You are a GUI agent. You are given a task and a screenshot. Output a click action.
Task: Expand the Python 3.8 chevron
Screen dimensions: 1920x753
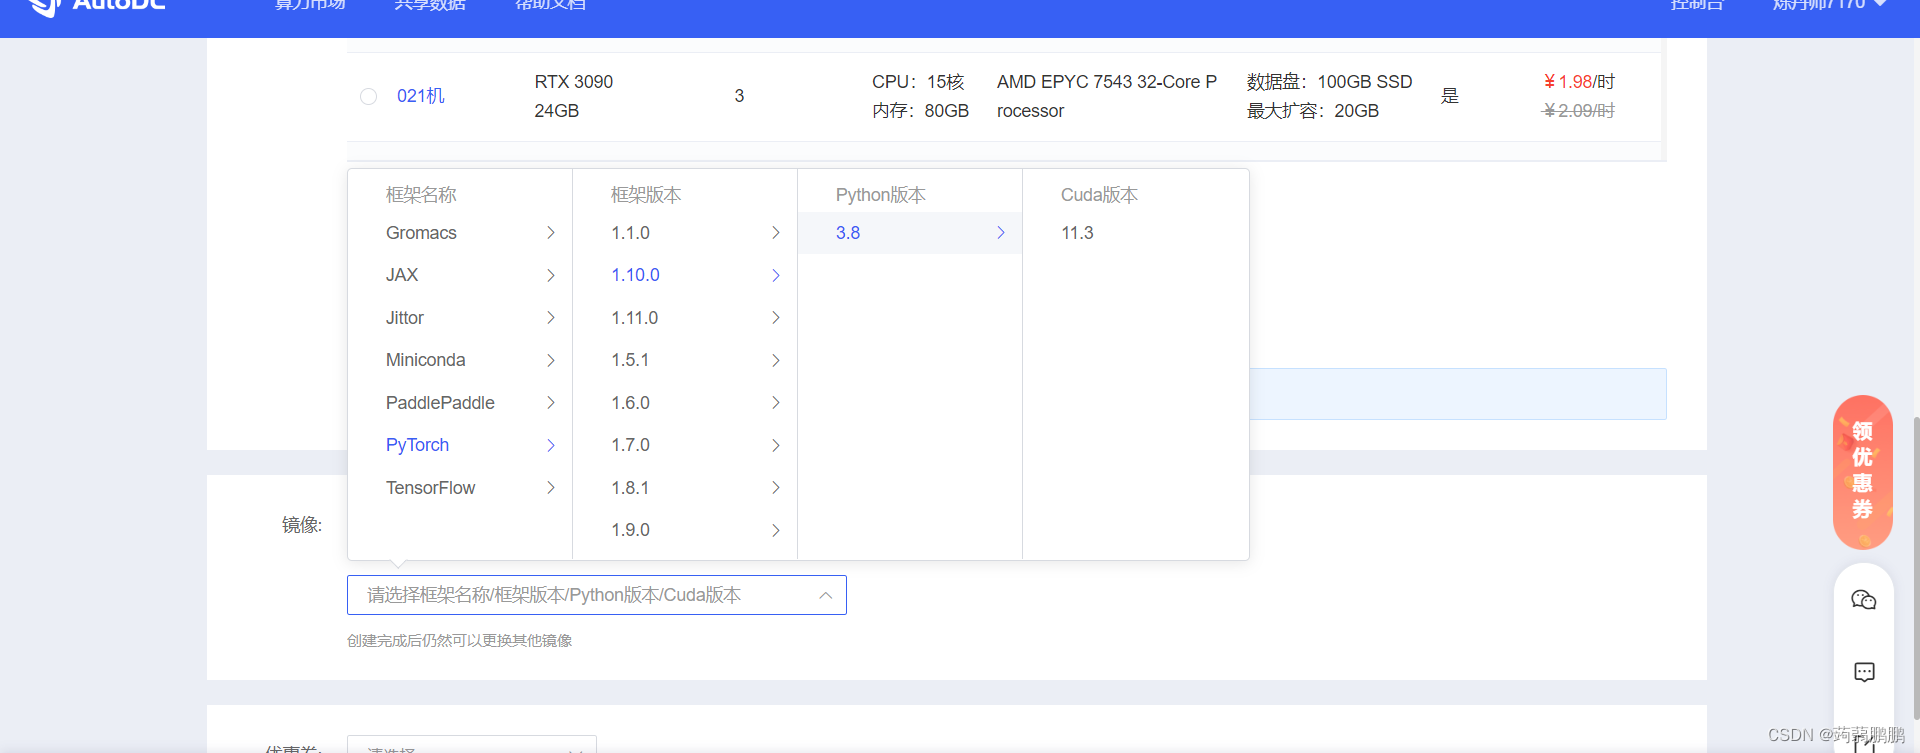1001,233
